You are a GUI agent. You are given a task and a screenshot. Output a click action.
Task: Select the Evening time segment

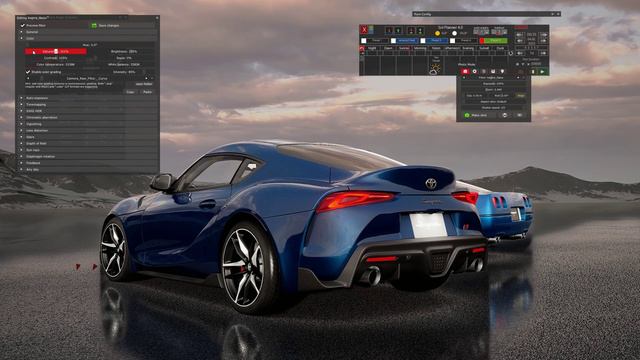tap(468, 49)
